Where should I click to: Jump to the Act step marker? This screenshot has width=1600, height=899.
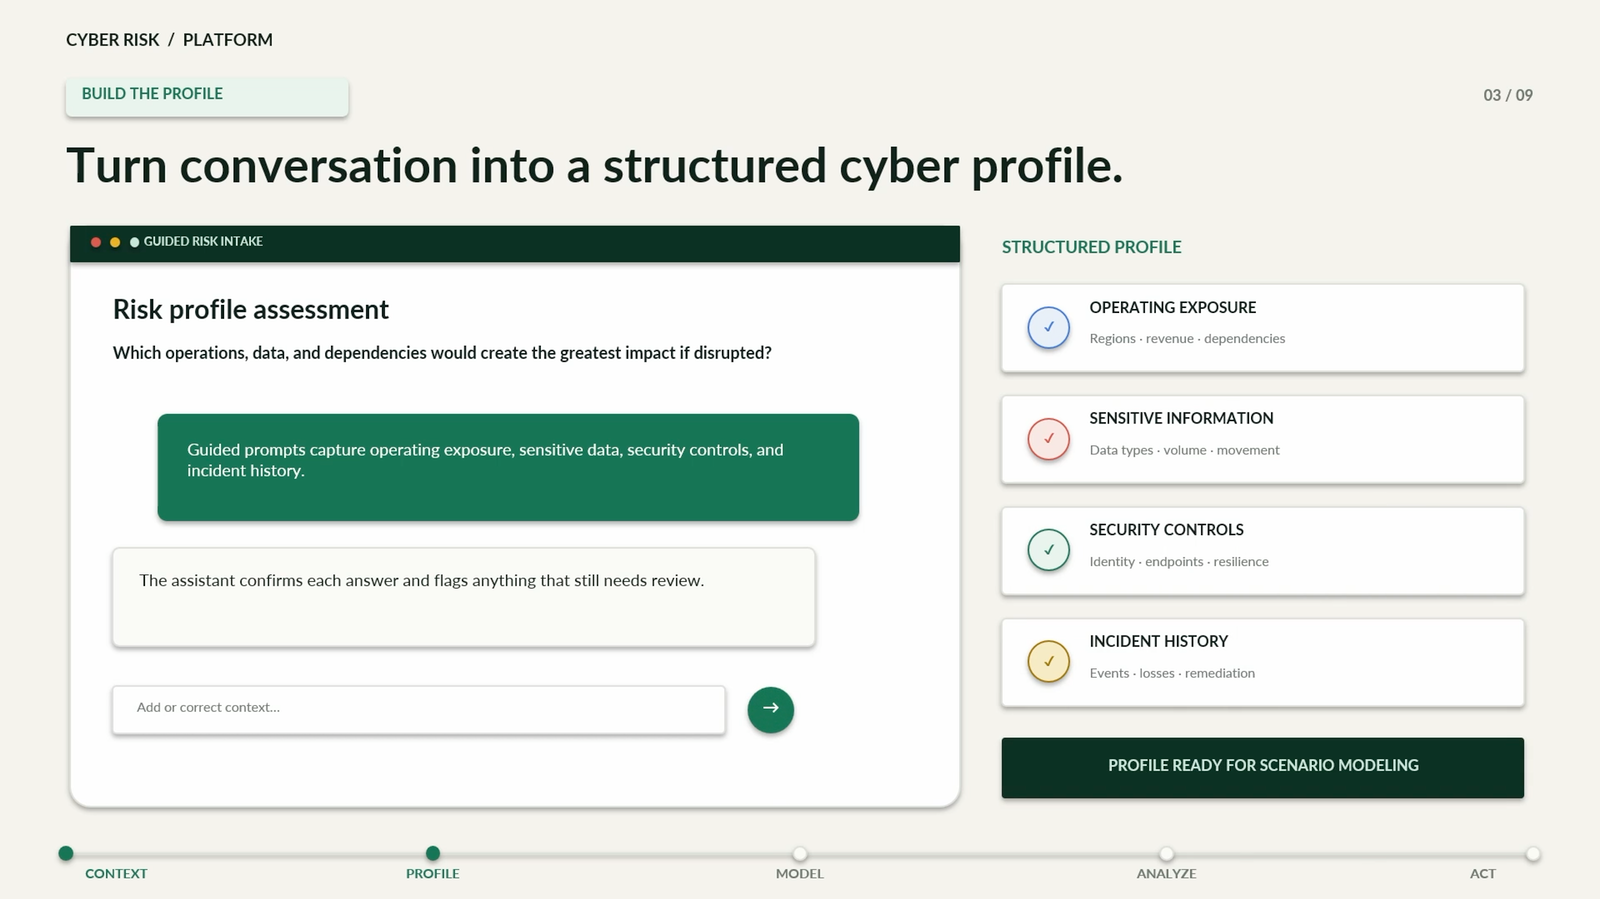tap(1533, 853)
